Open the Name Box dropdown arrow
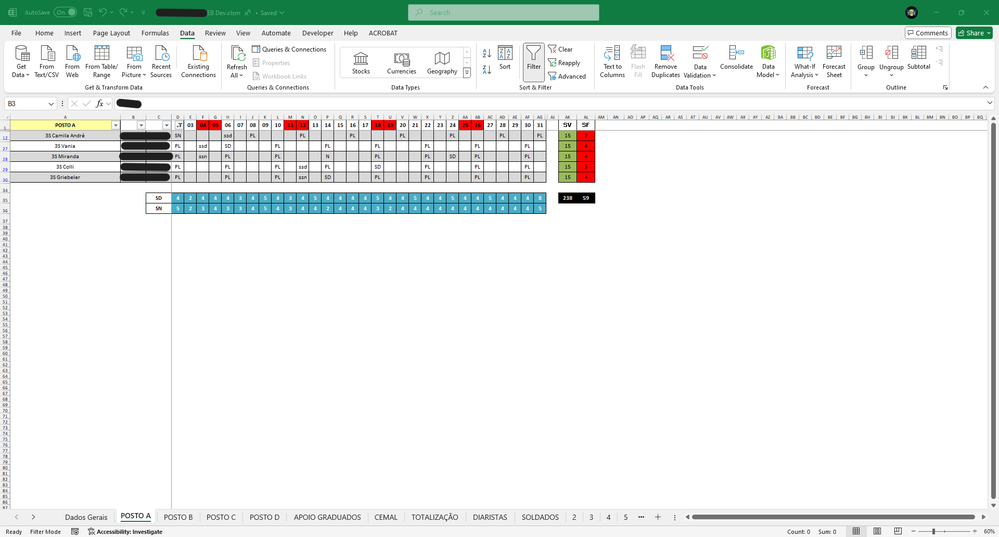Screen dimensions: 999x537 (50, 103)
